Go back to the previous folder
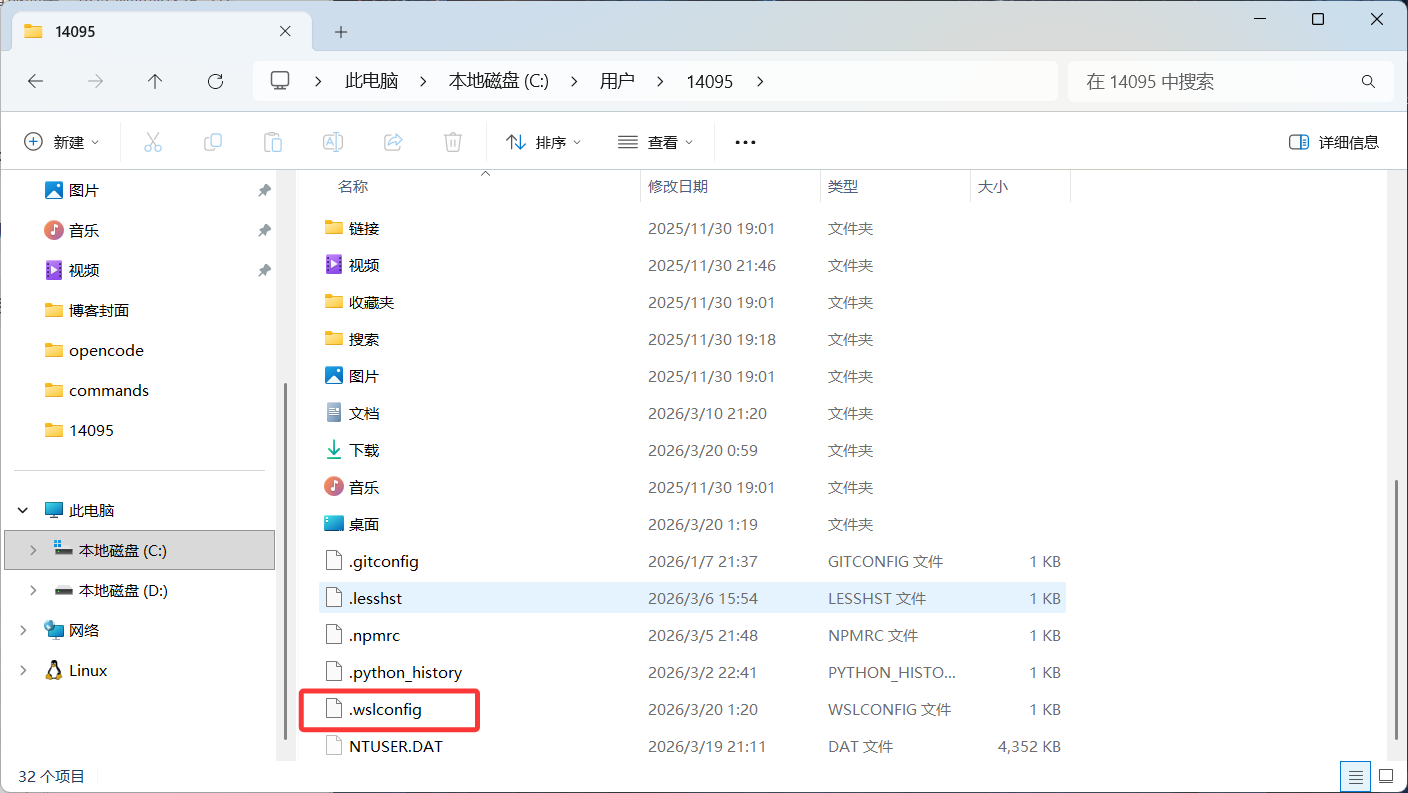This screenshot has height=793, width=1408. [36, 82]
